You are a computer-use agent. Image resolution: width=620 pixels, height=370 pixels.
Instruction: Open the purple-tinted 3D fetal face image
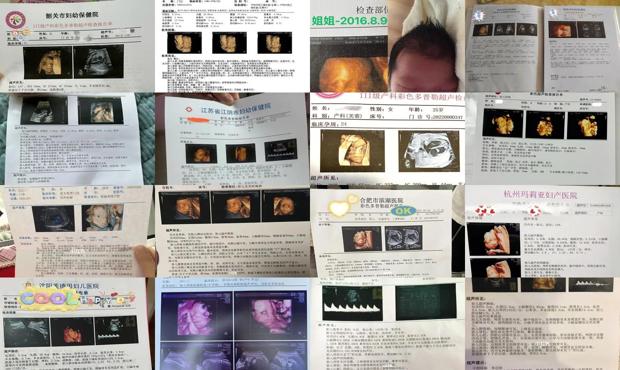click(197, 316)
